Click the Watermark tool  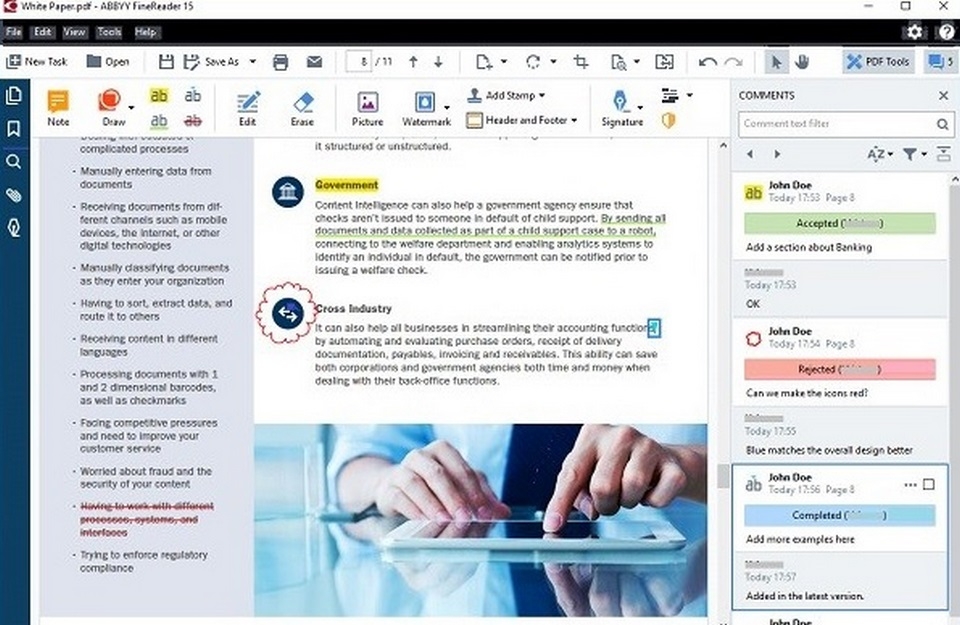425,108
